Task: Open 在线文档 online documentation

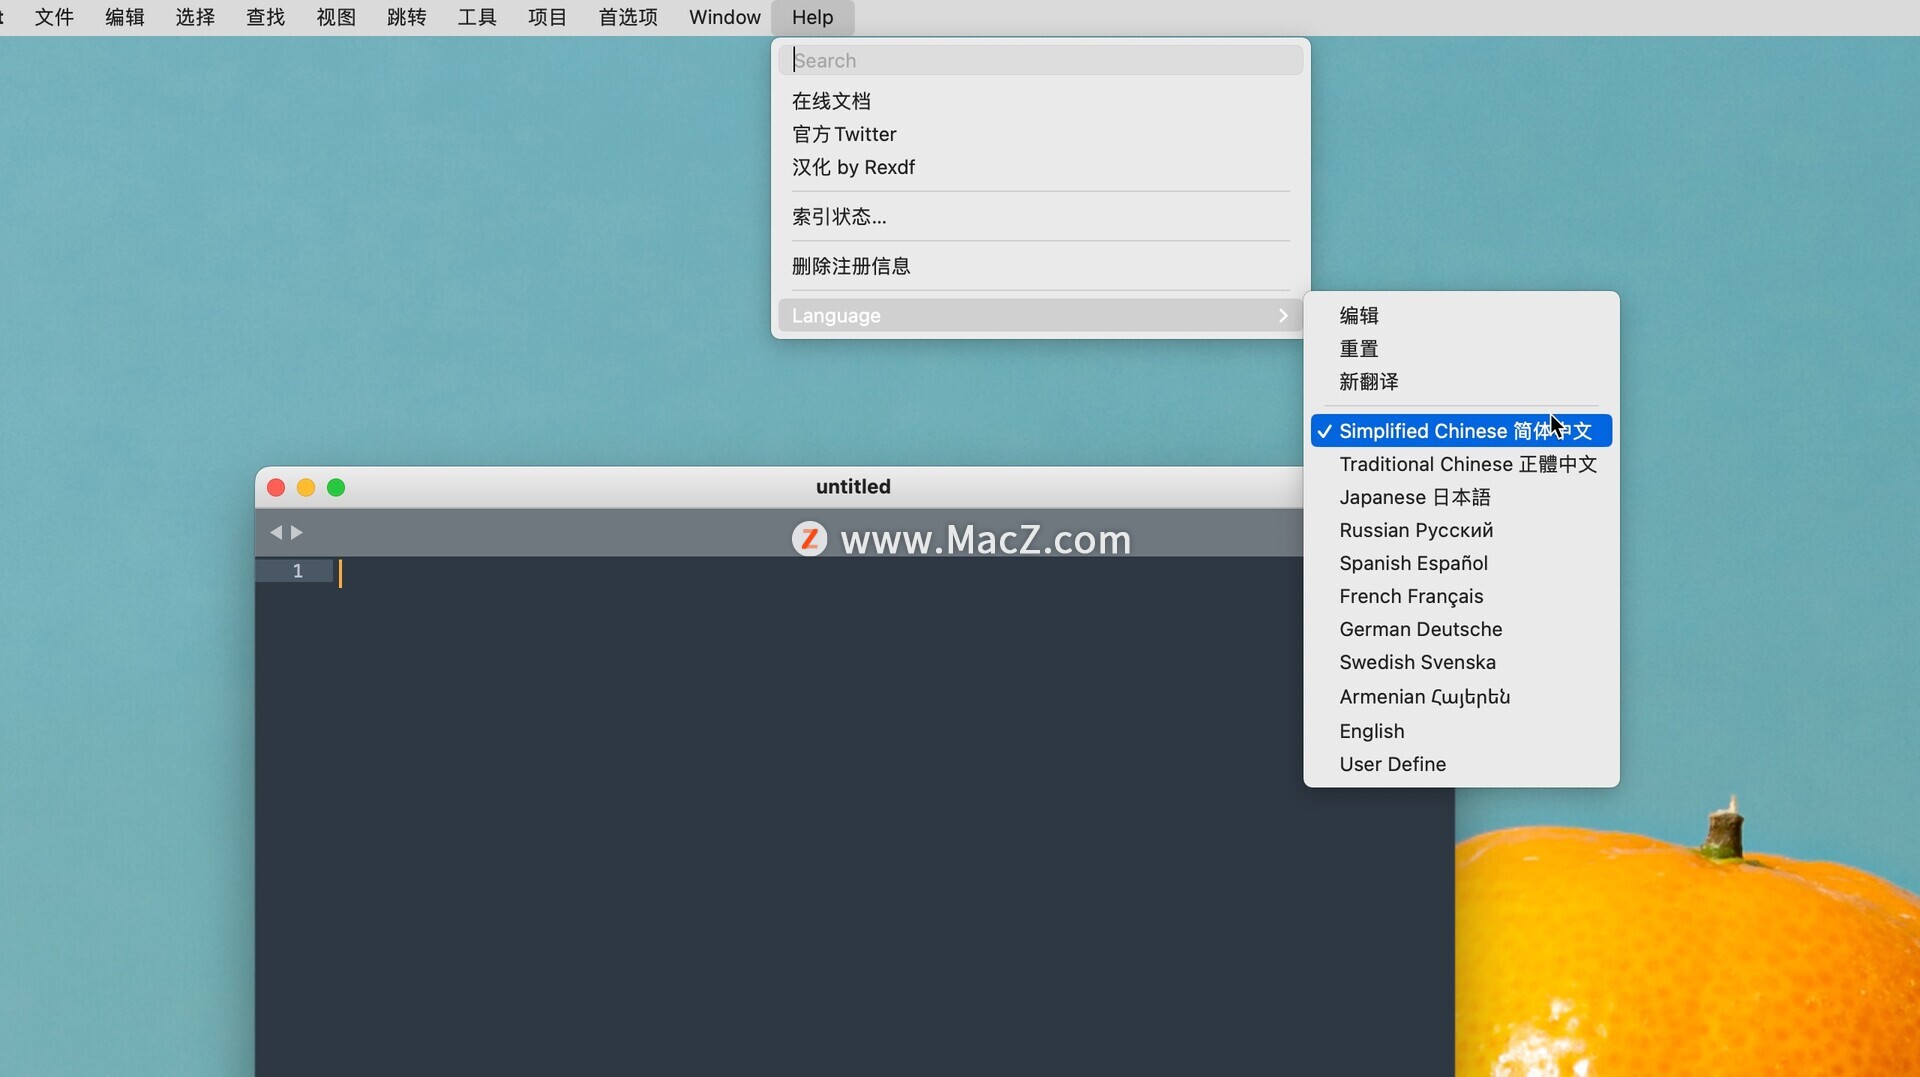Action: (831, 101)
